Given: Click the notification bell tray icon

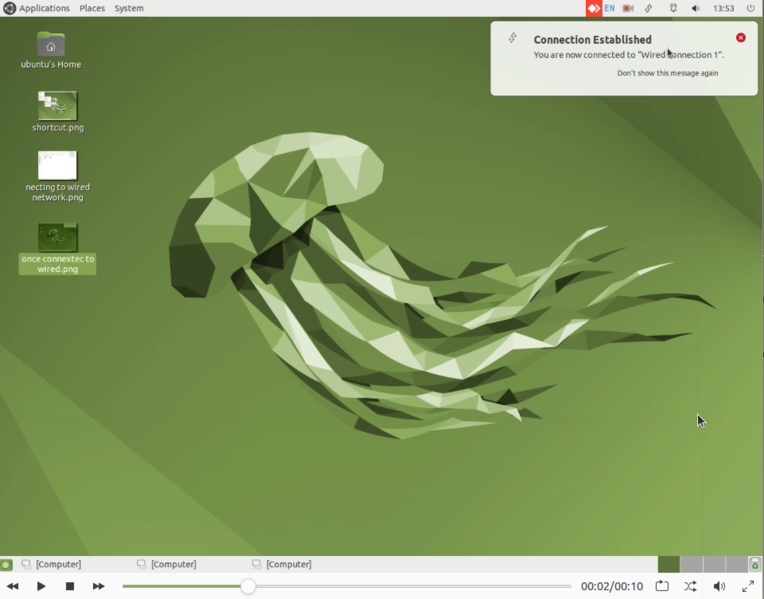Looking at the screenshot, I should click(x=673, y=8).
